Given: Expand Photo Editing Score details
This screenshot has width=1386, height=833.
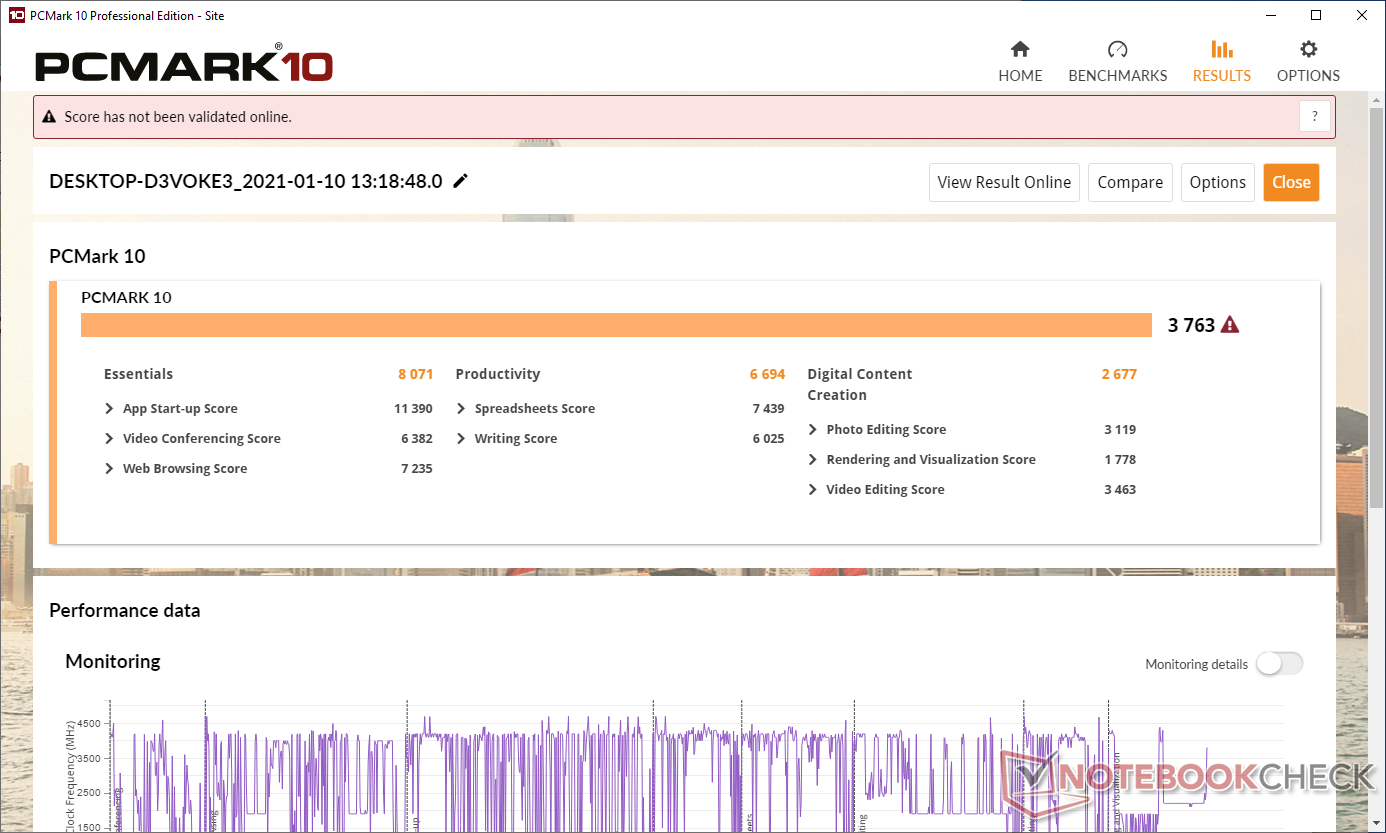Looking at the screenshot, I should 813,430.
